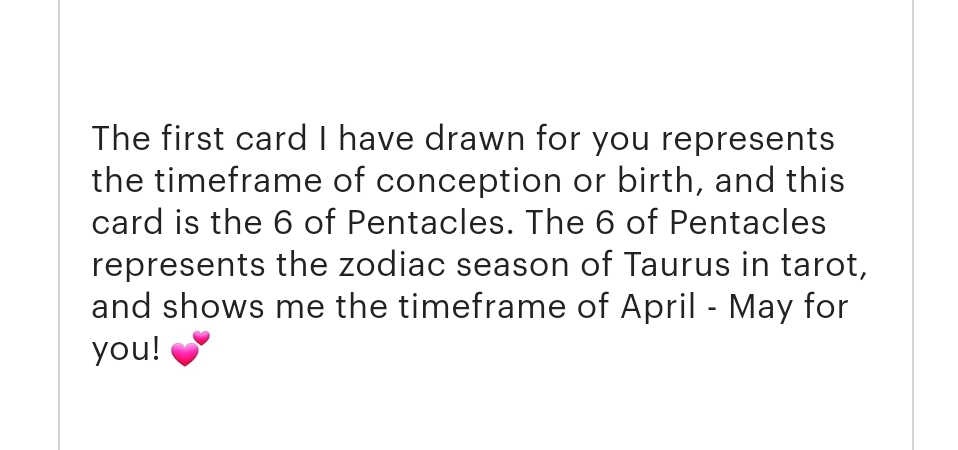Click the standalone "I" before "have drawn"
This screenshot has height=450, width=958.
click(325, 139)
